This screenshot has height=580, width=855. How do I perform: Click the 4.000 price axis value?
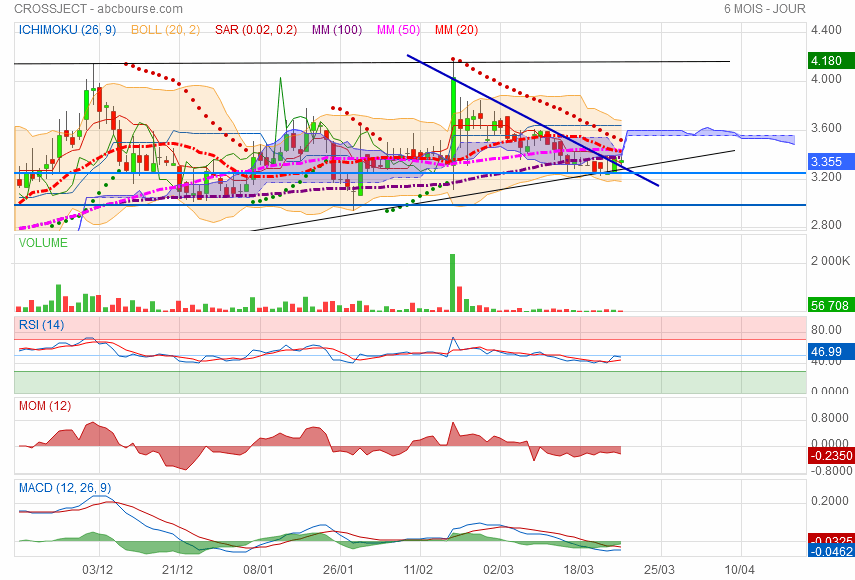tap(826, 79)
